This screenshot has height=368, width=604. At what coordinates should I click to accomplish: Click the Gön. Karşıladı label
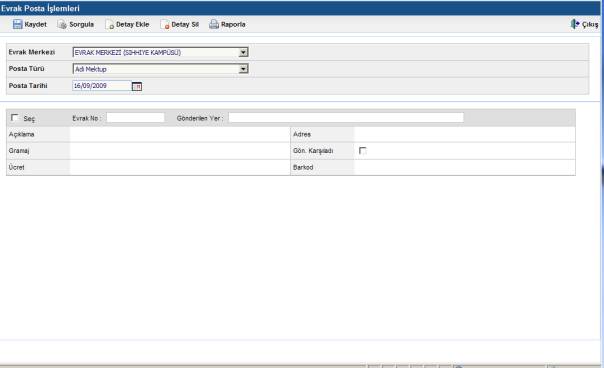[x=313, y=151]
